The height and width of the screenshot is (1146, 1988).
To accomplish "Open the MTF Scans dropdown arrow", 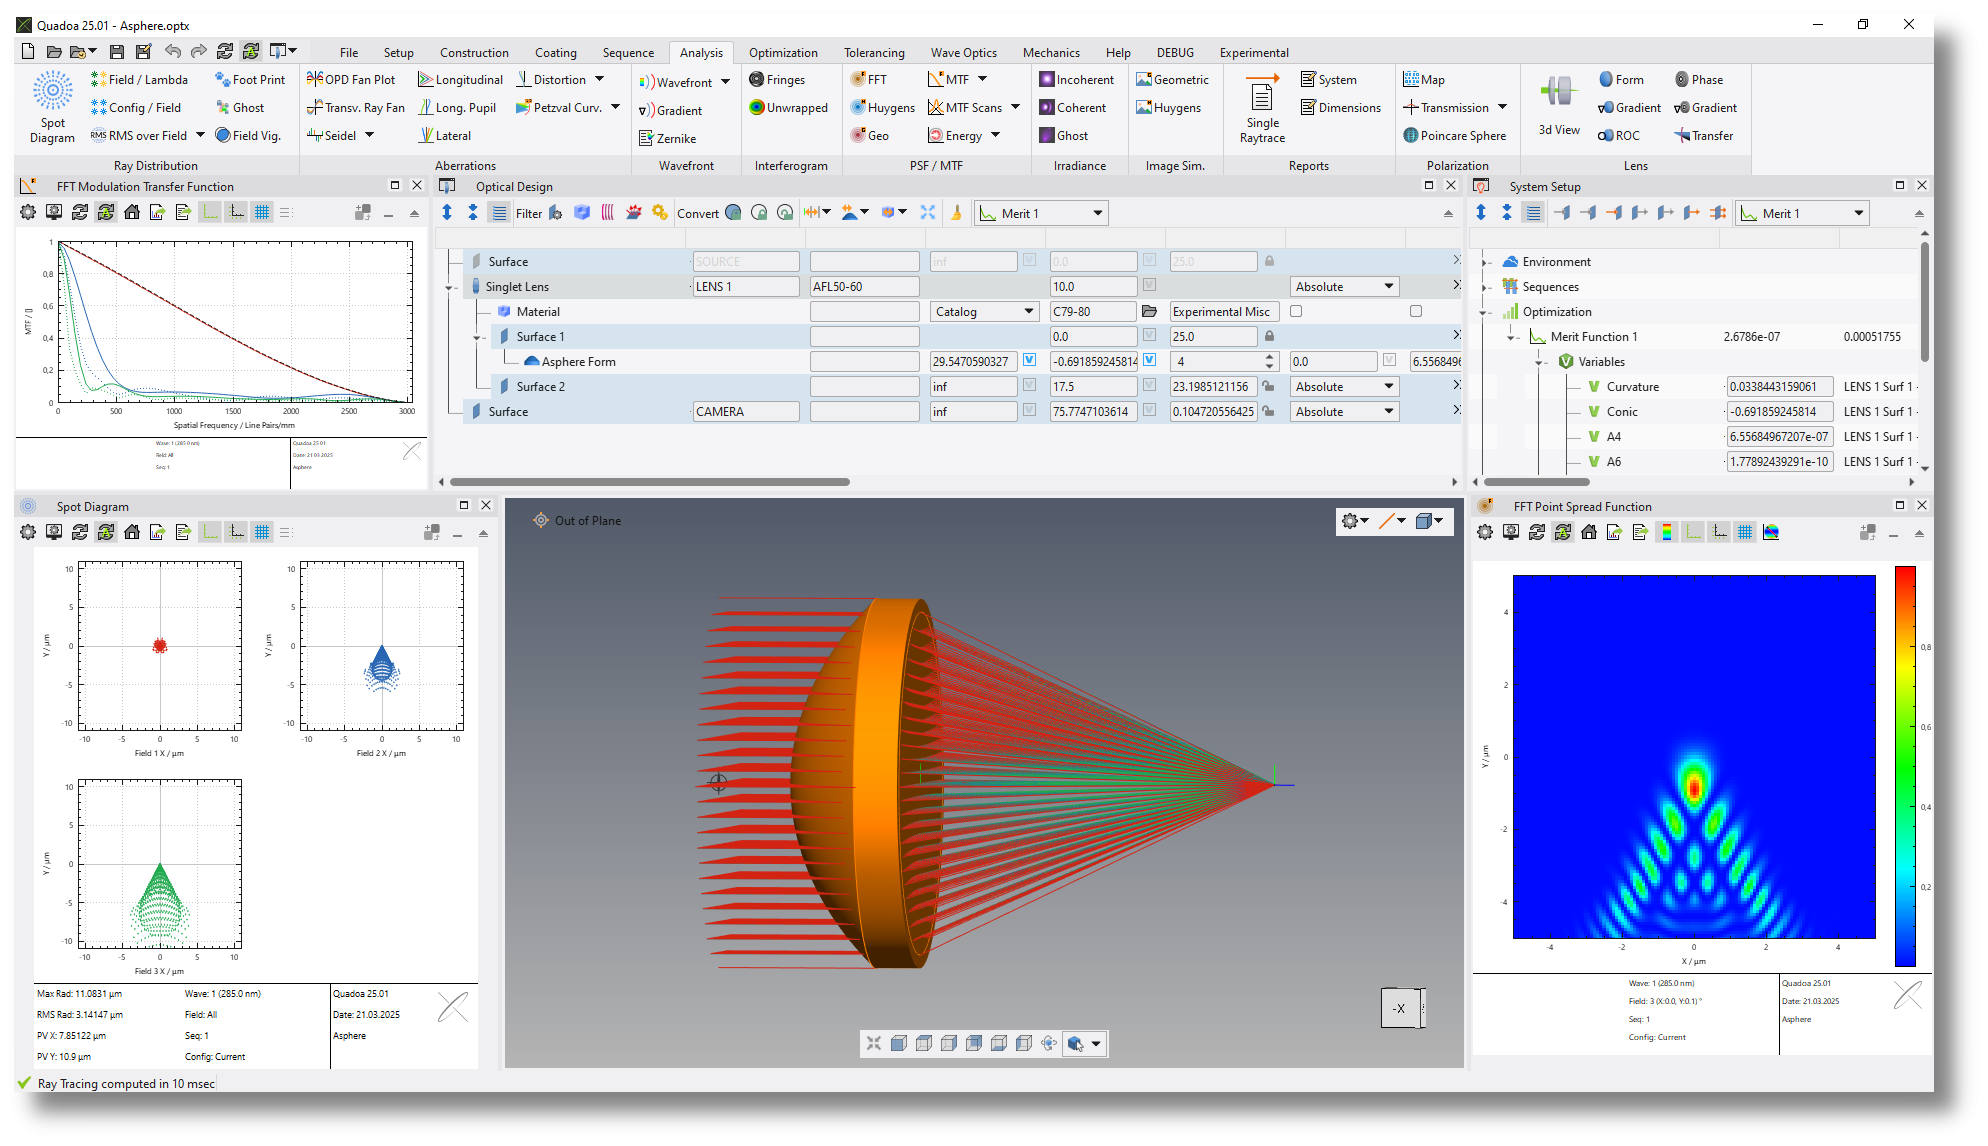I will 1016,107.
